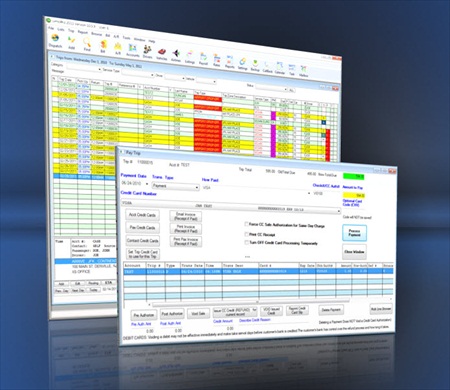Open Vehicles from the toolbar
The width and height of the screenshot is (450, 390).
(x=162, y=53)
